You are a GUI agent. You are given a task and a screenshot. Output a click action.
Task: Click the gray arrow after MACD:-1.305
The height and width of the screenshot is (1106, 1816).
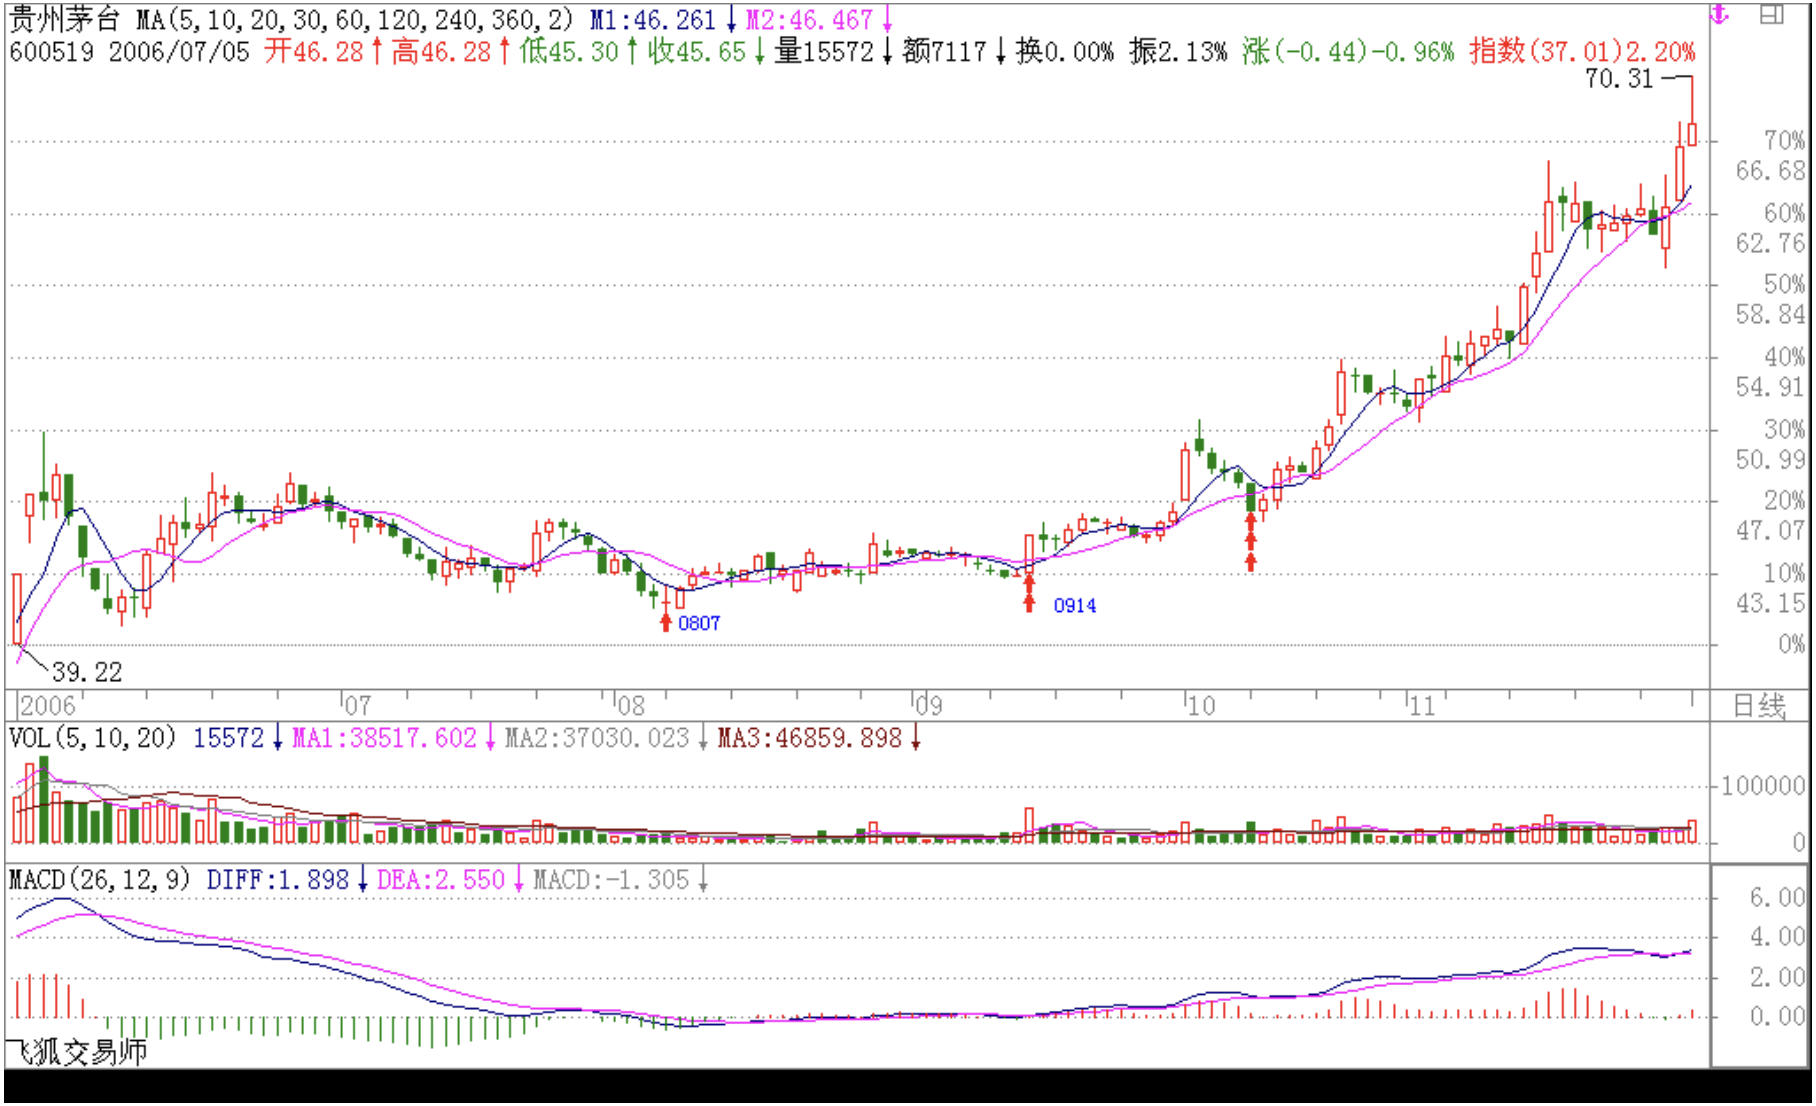[x=704, y=880]
